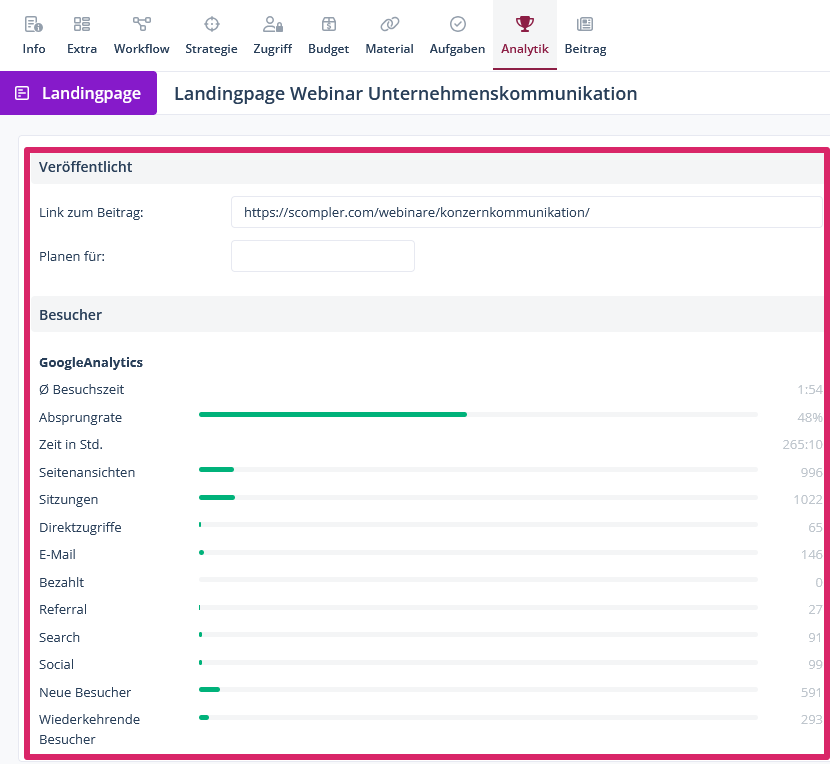
Task: Click the Neue Besucher progress bar
Action: [478, 689]
